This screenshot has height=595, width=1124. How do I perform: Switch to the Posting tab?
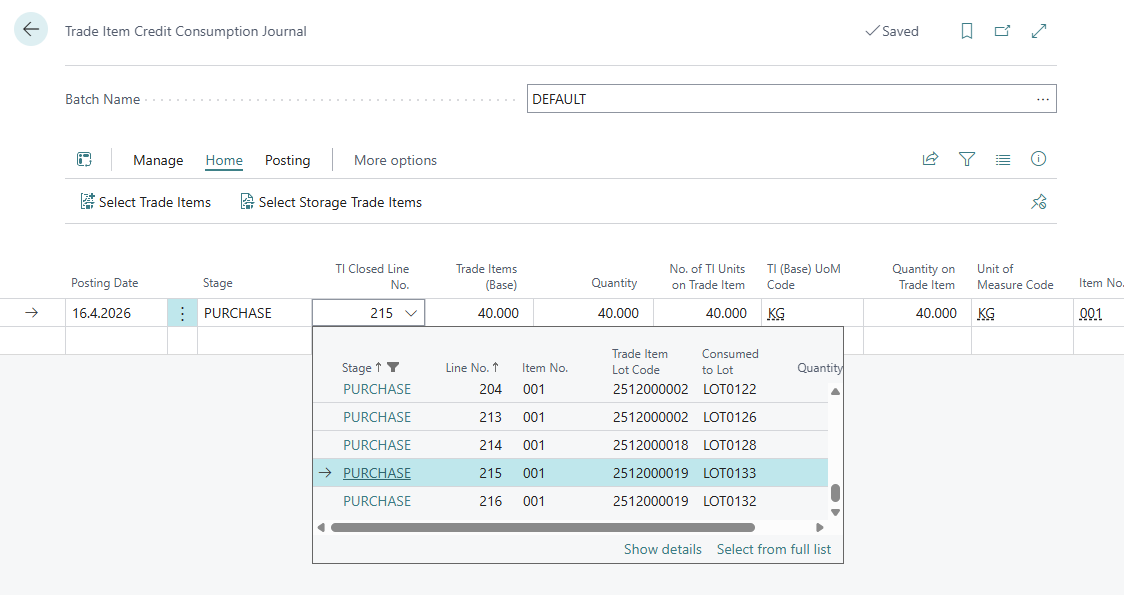287,160
